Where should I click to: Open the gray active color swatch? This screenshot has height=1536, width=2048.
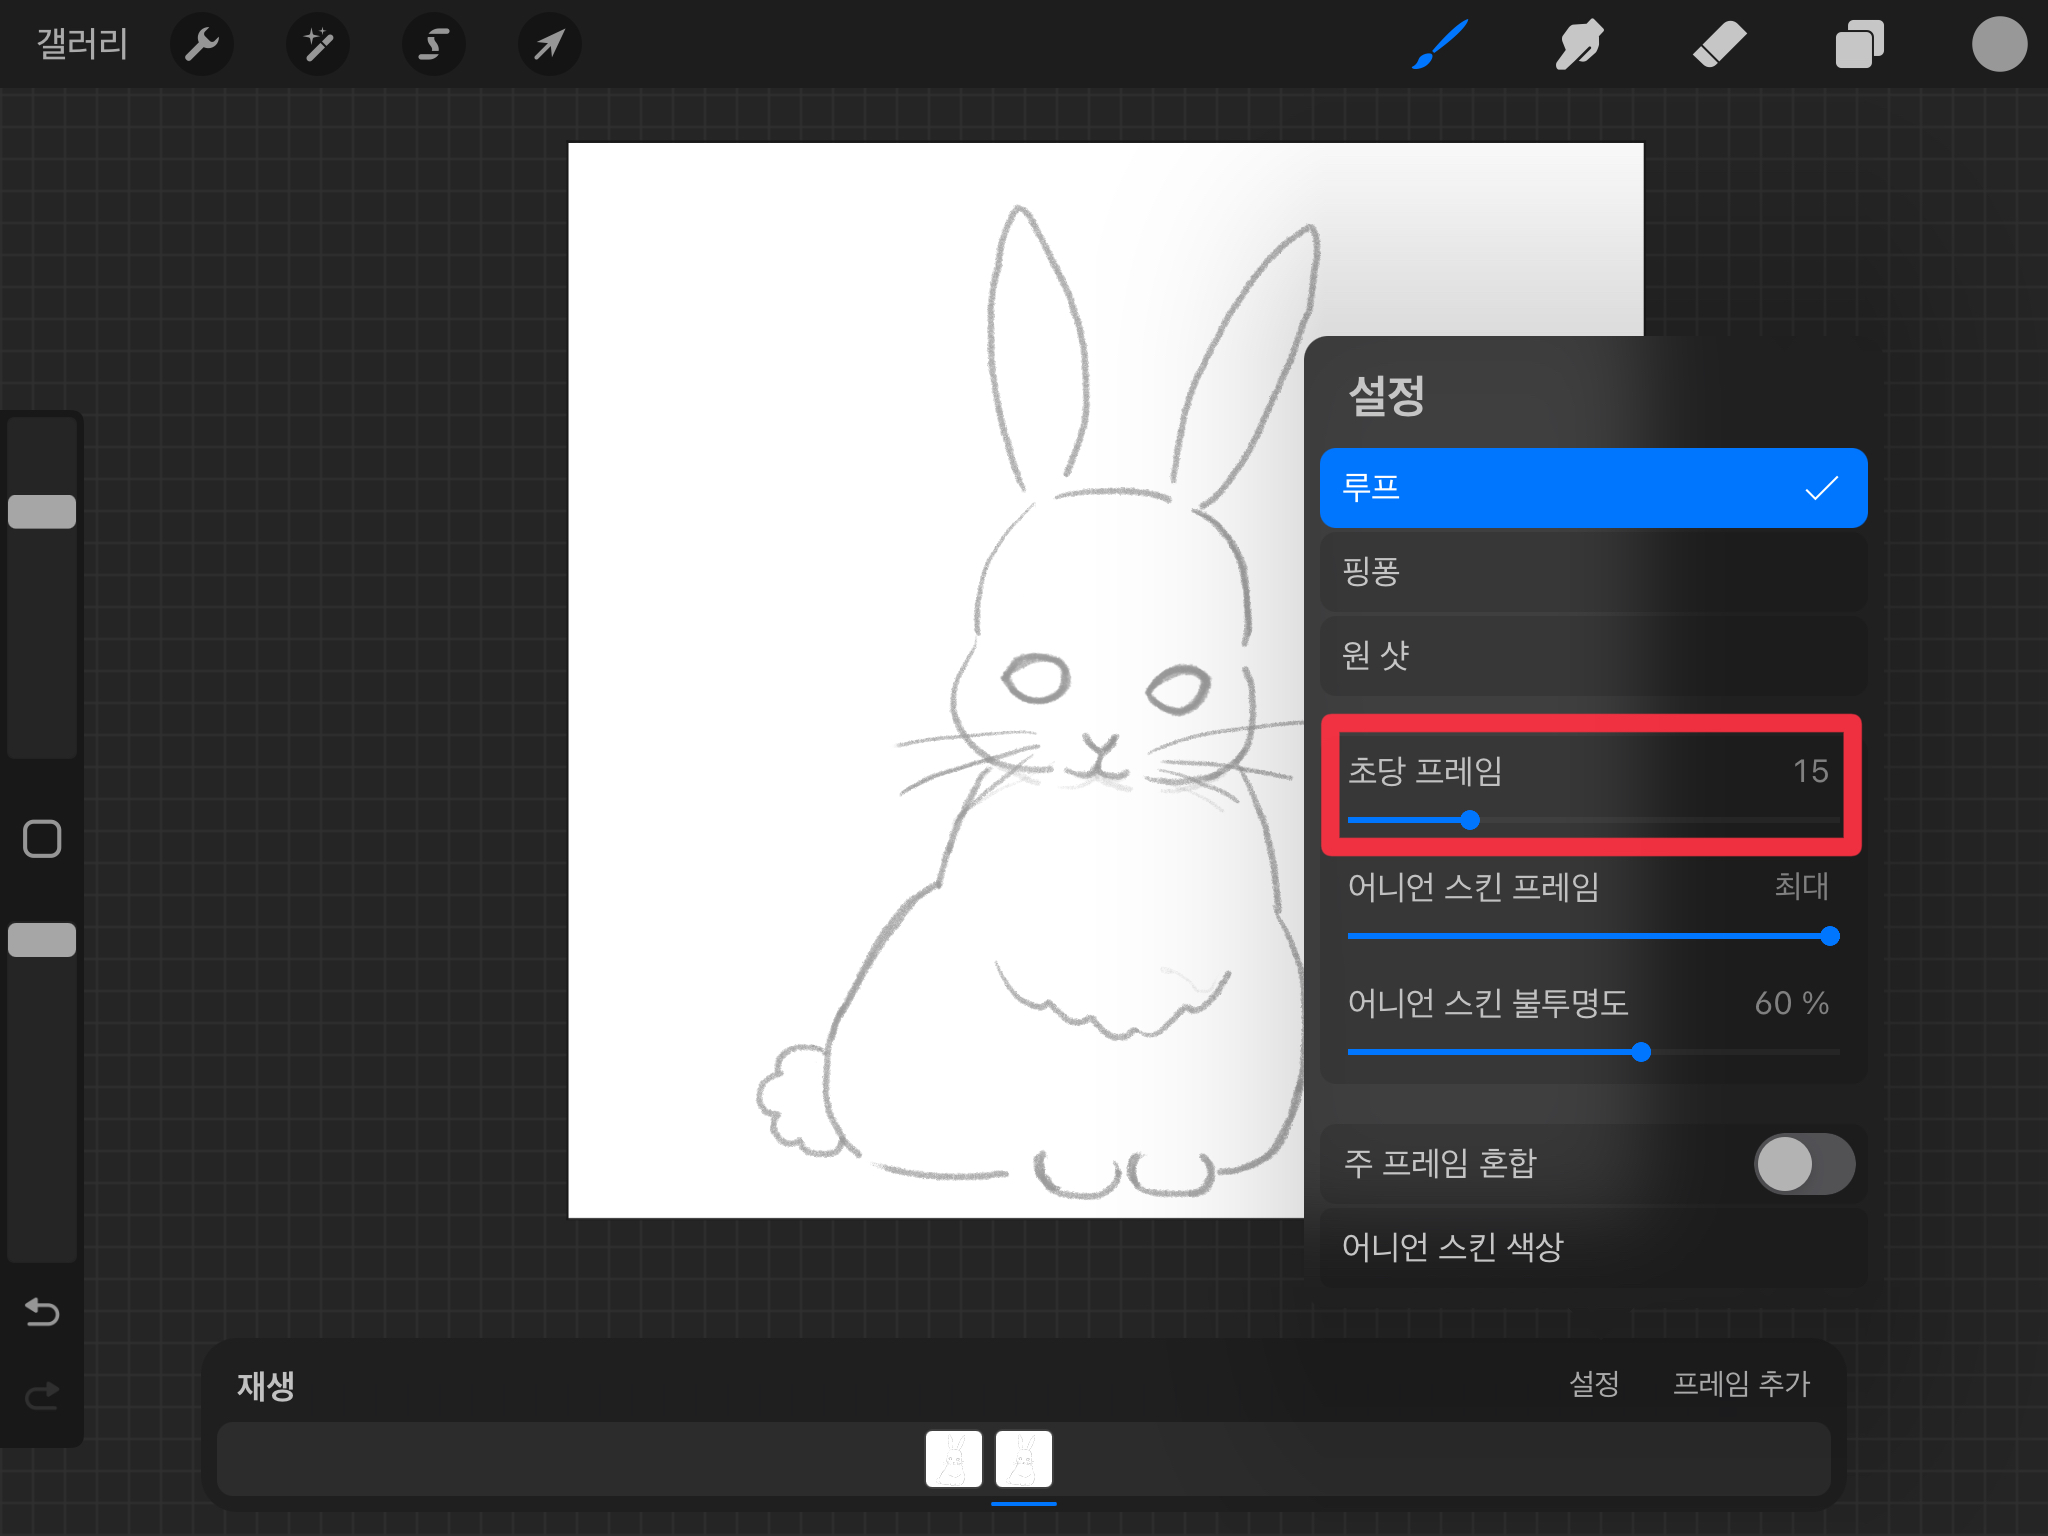[1998, 44]
